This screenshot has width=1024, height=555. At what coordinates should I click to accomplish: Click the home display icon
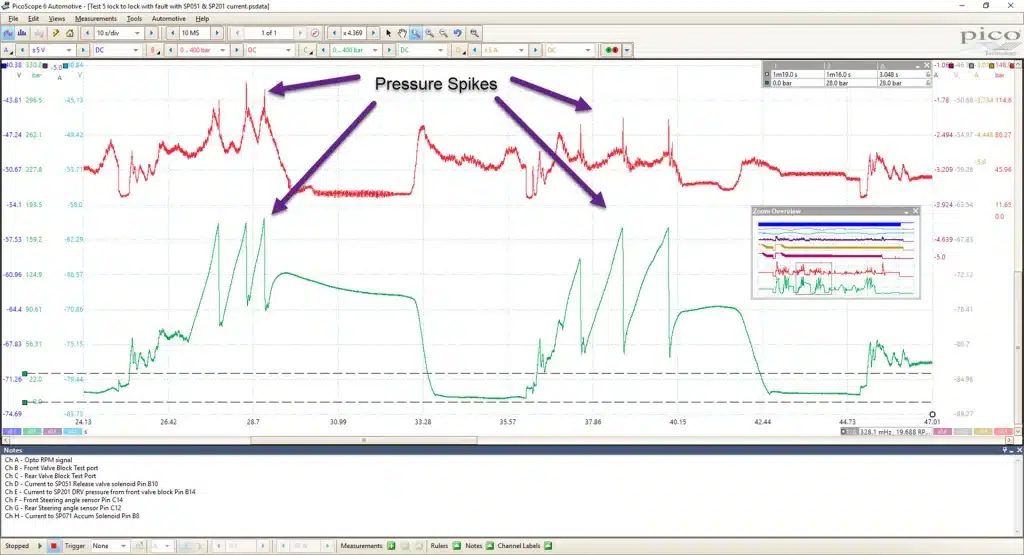coord(69,33)
